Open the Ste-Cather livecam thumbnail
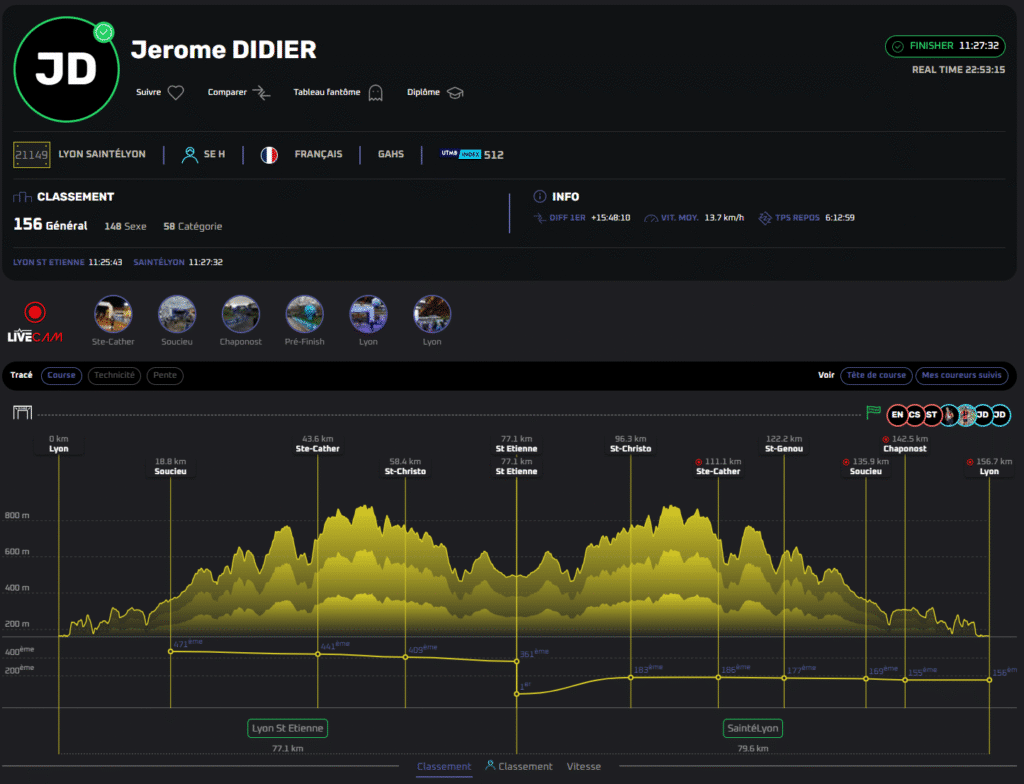The image size is (1024, 784). 113,314
